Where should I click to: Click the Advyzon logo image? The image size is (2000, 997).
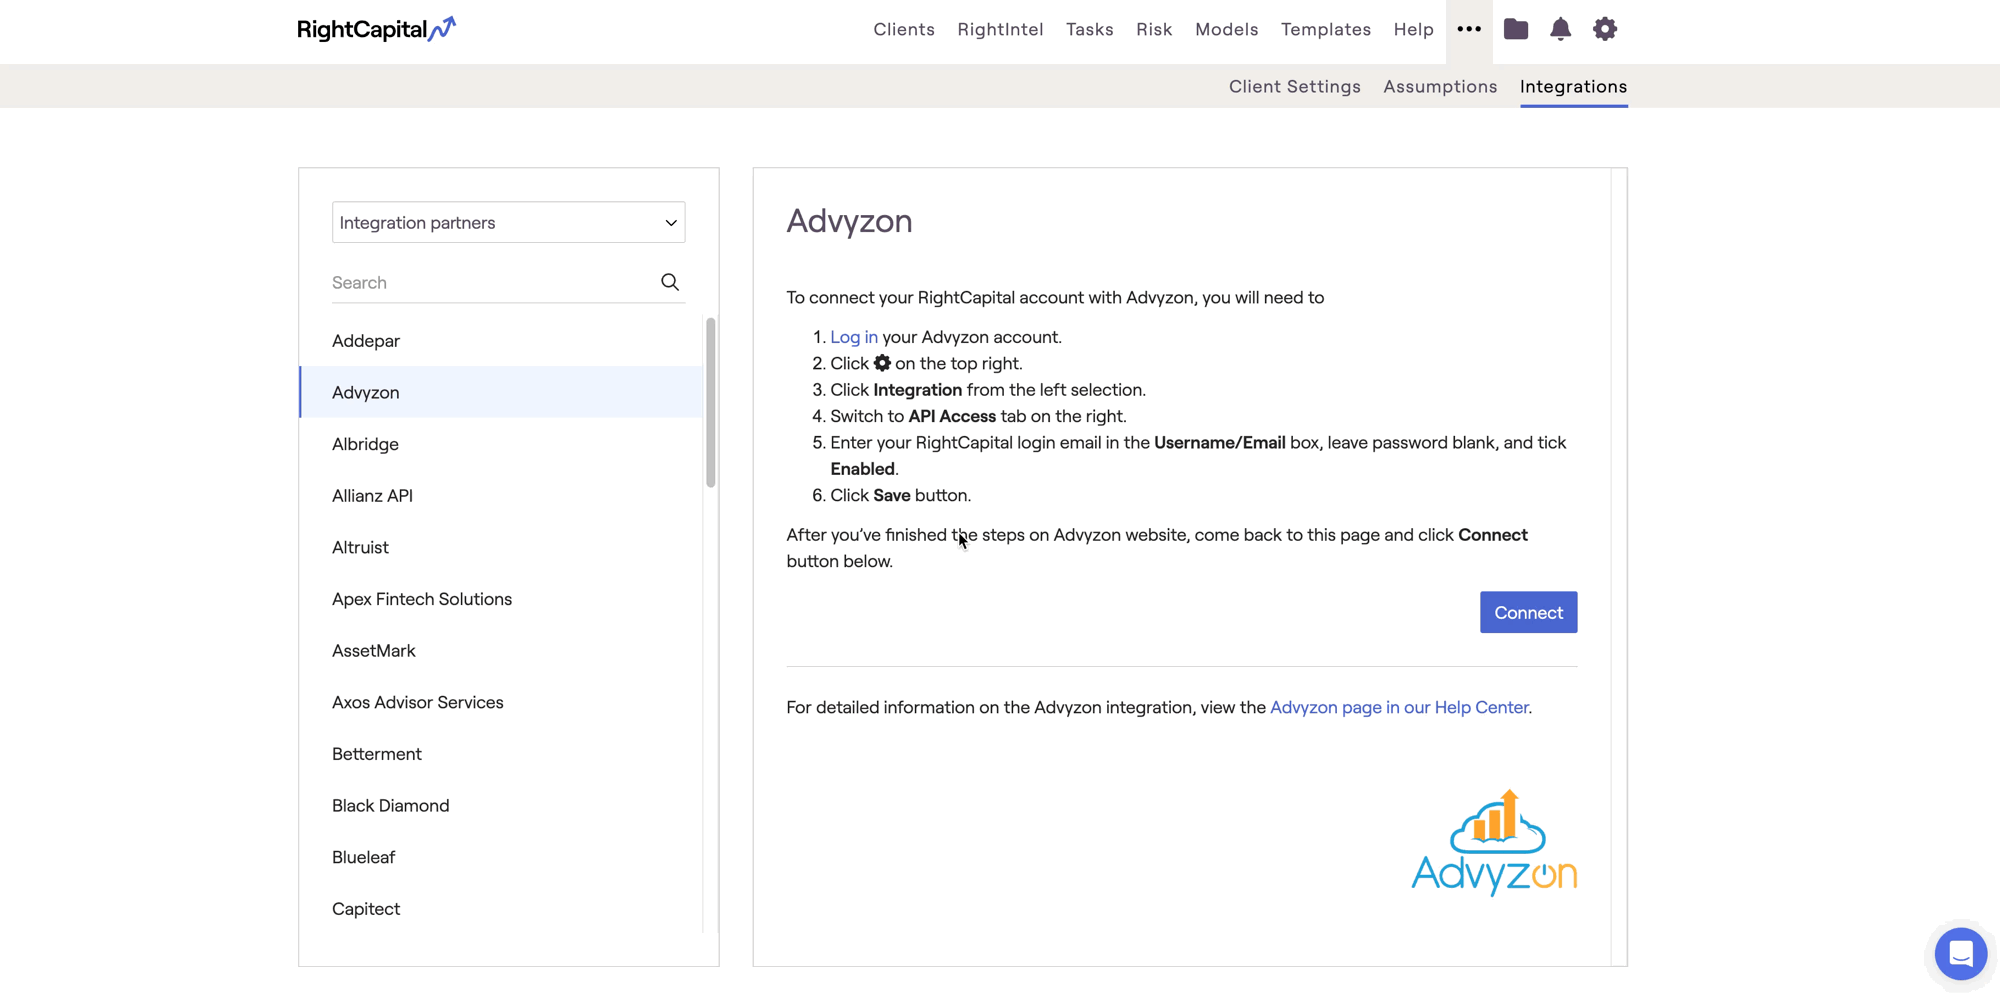1493,842
